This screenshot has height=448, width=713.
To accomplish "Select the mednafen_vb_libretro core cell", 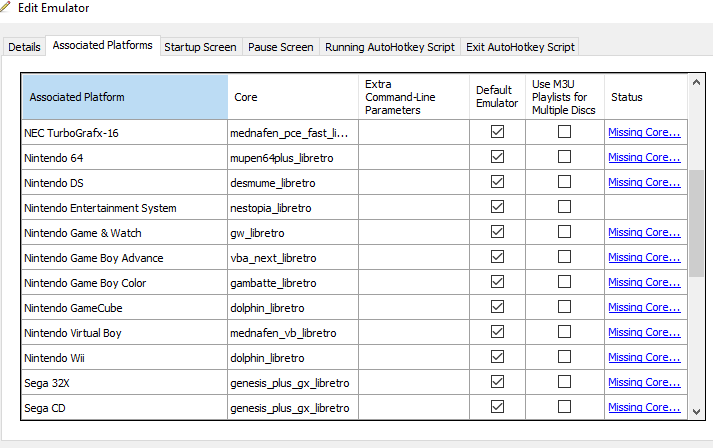I will (x=293, y=332).
